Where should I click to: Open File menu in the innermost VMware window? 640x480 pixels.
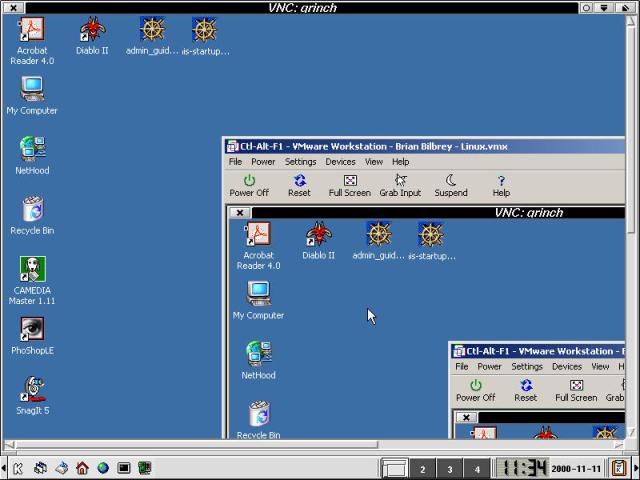tap(462, 367)
